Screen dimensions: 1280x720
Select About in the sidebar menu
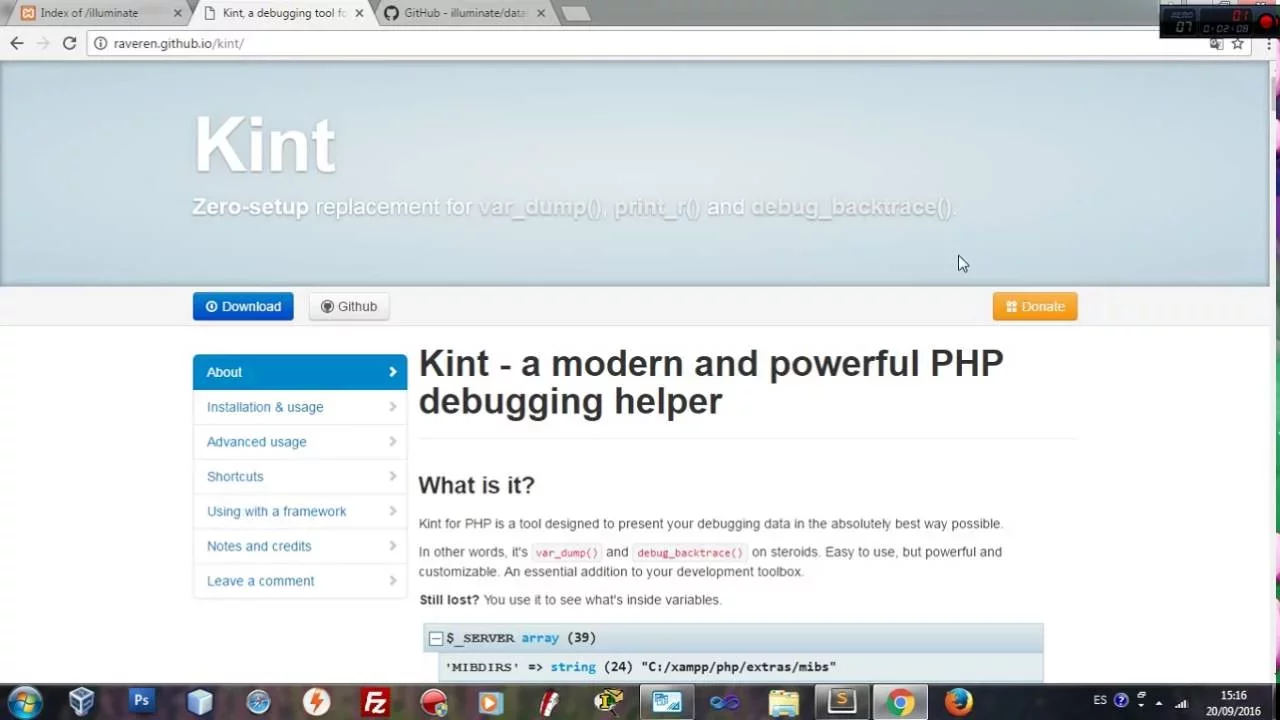300,372
